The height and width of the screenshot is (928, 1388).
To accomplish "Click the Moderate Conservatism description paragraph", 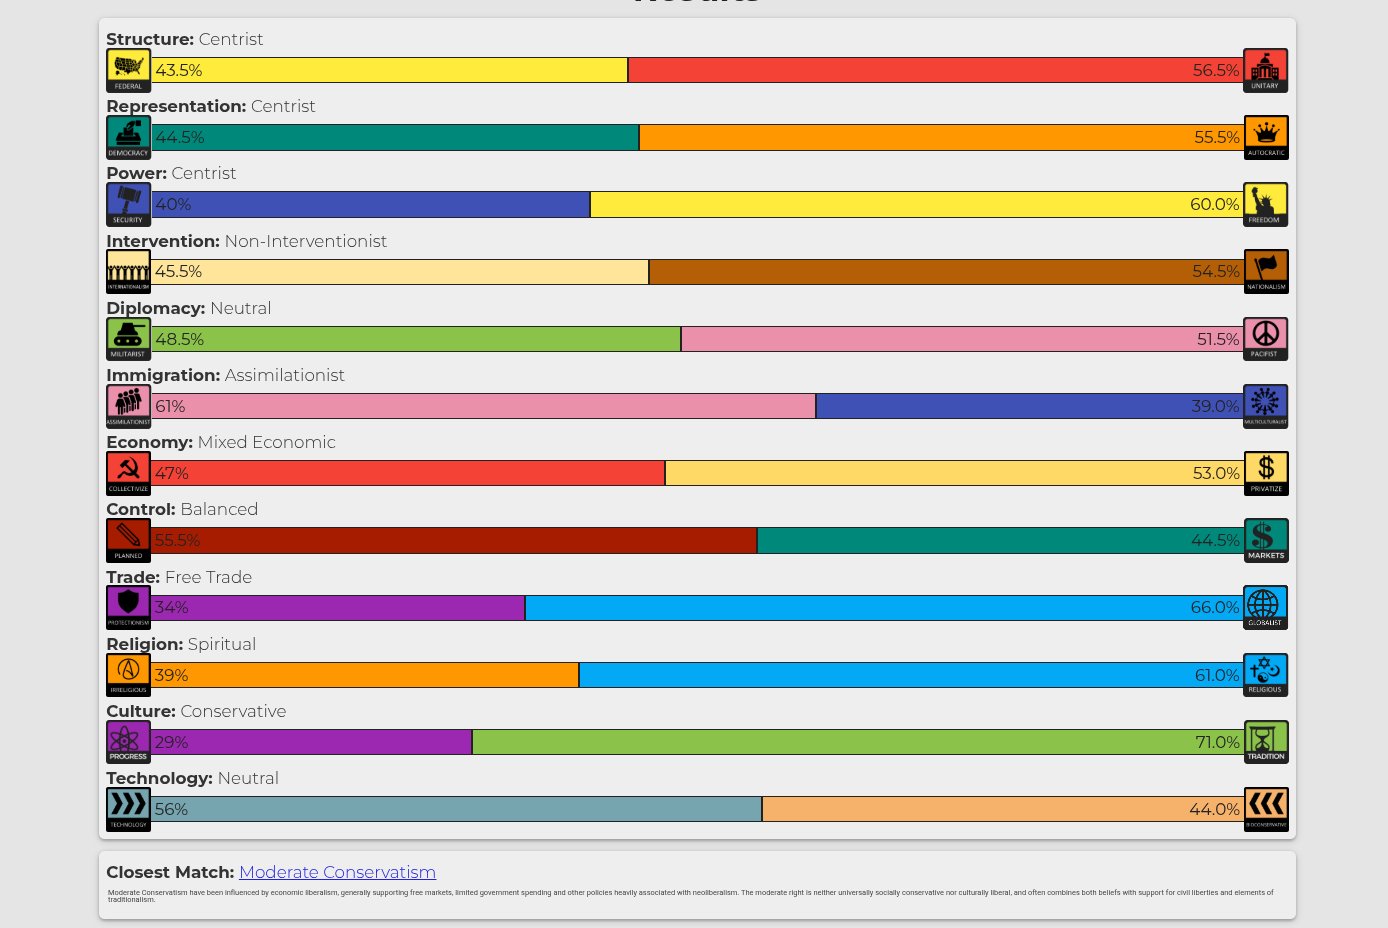I will click(x=690, y=896).
